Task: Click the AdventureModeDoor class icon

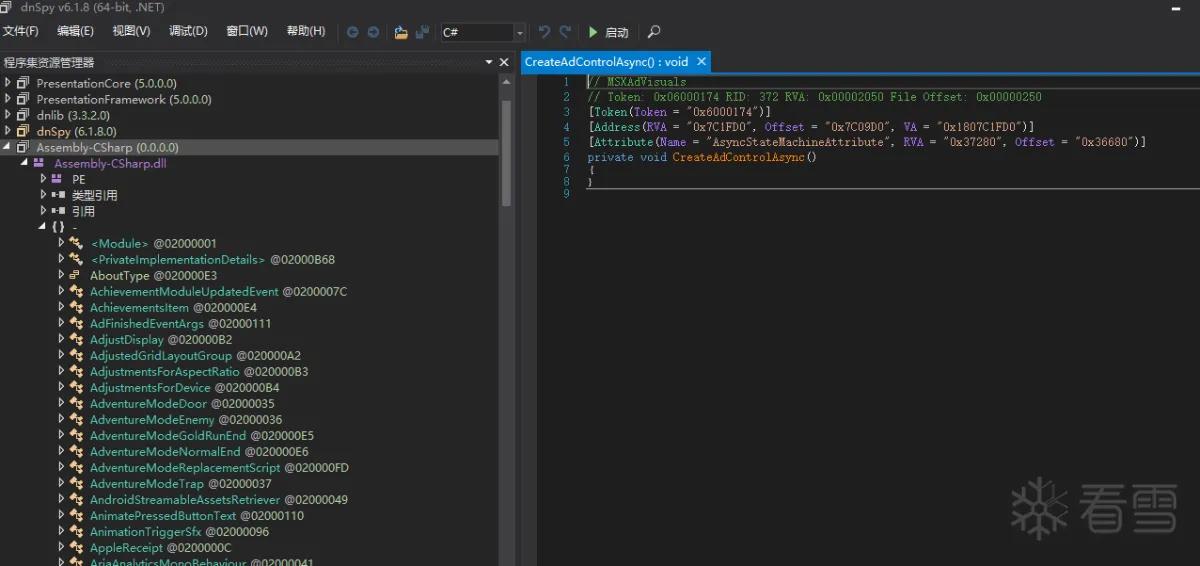Action: point(77,403)
